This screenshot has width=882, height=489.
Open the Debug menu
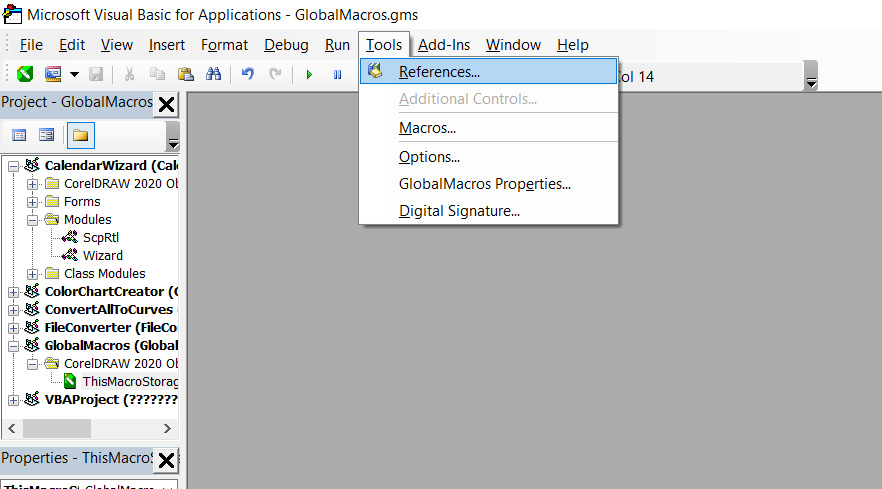pos(286,44)
